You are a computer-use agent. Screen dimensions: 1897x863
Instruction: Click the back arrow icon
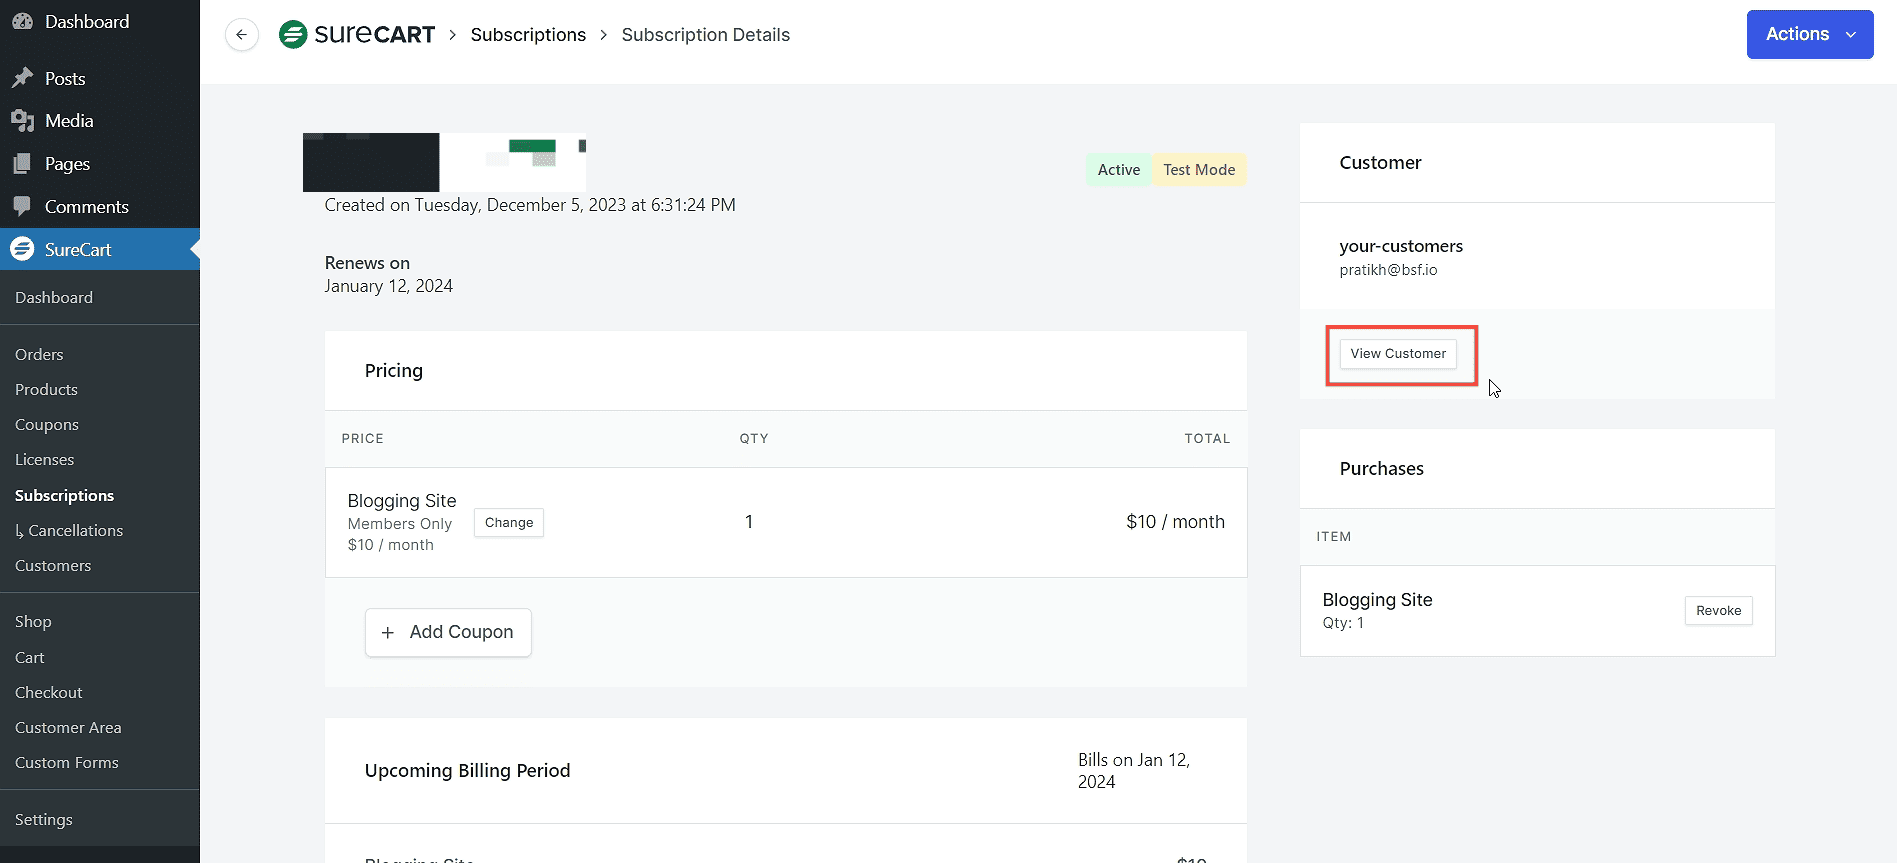click(242, 35)
